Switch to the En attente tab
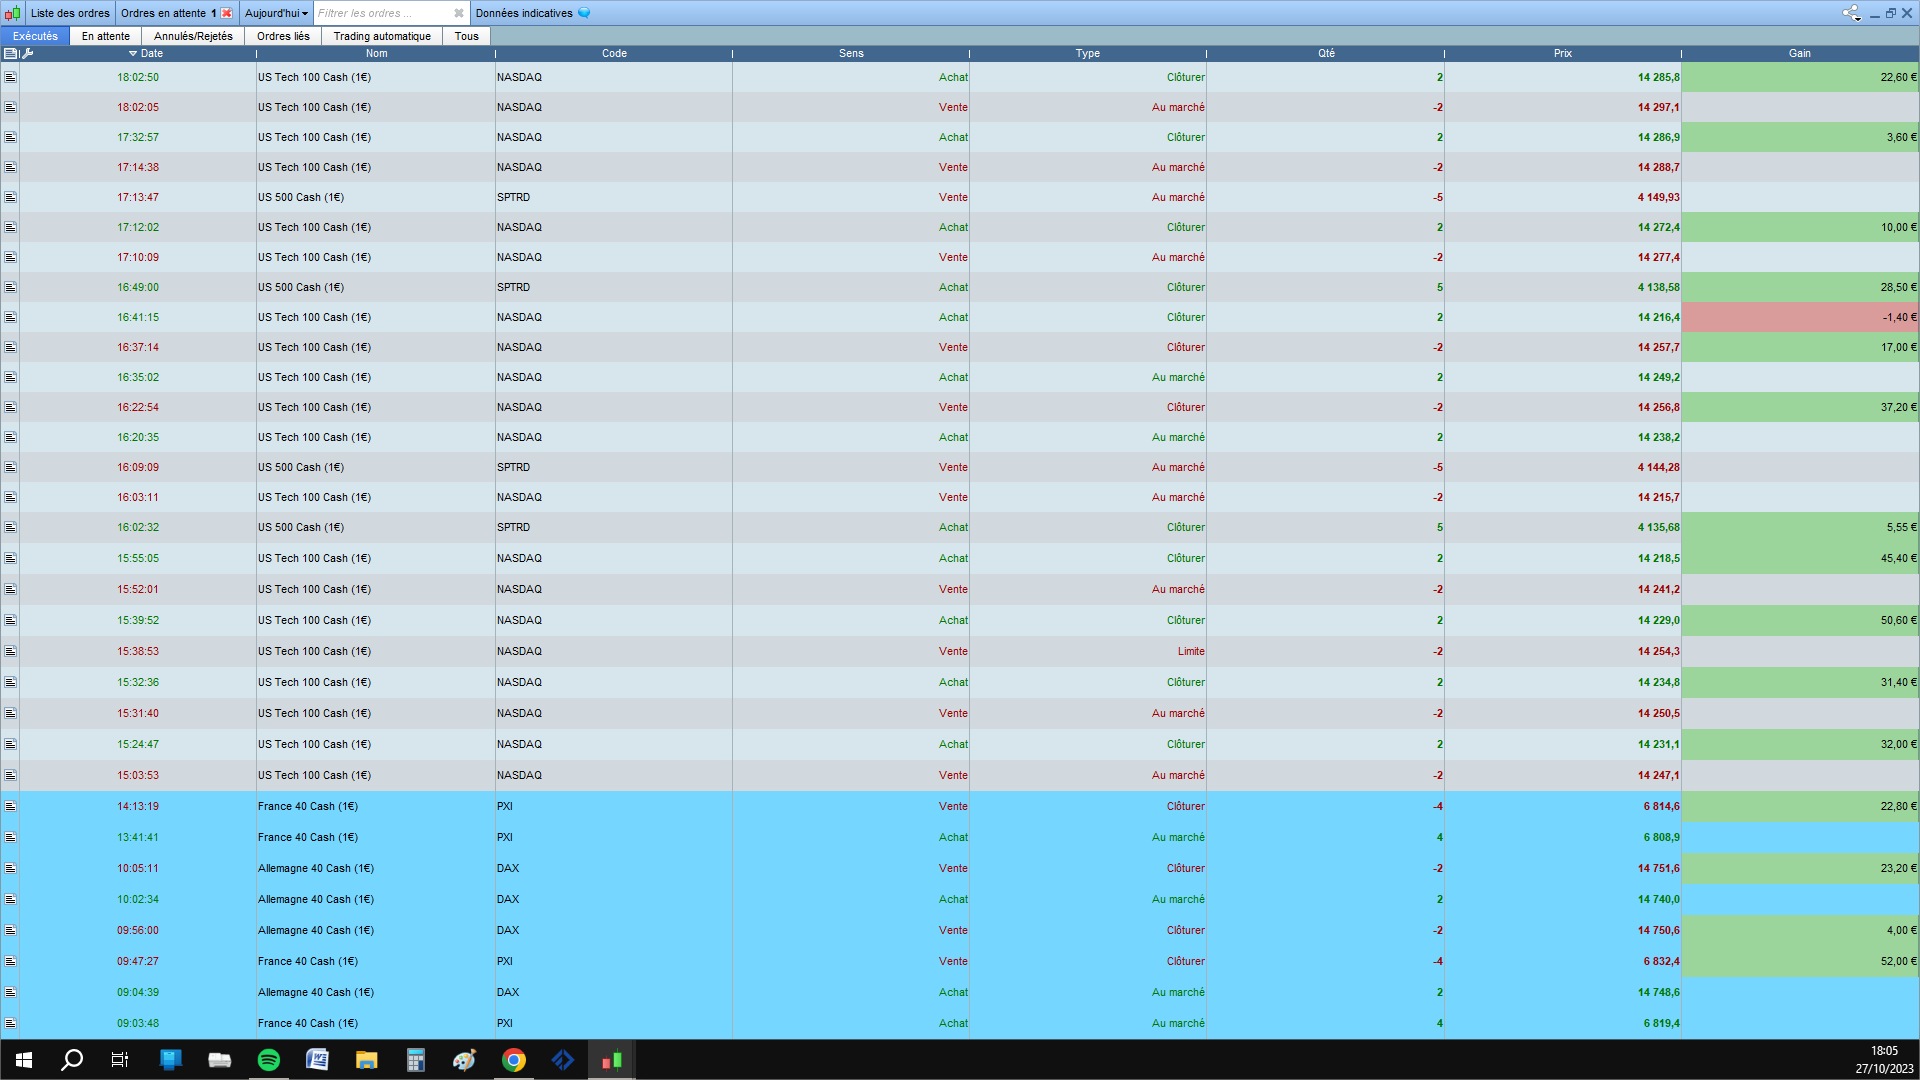 click(x=106, y=36)
